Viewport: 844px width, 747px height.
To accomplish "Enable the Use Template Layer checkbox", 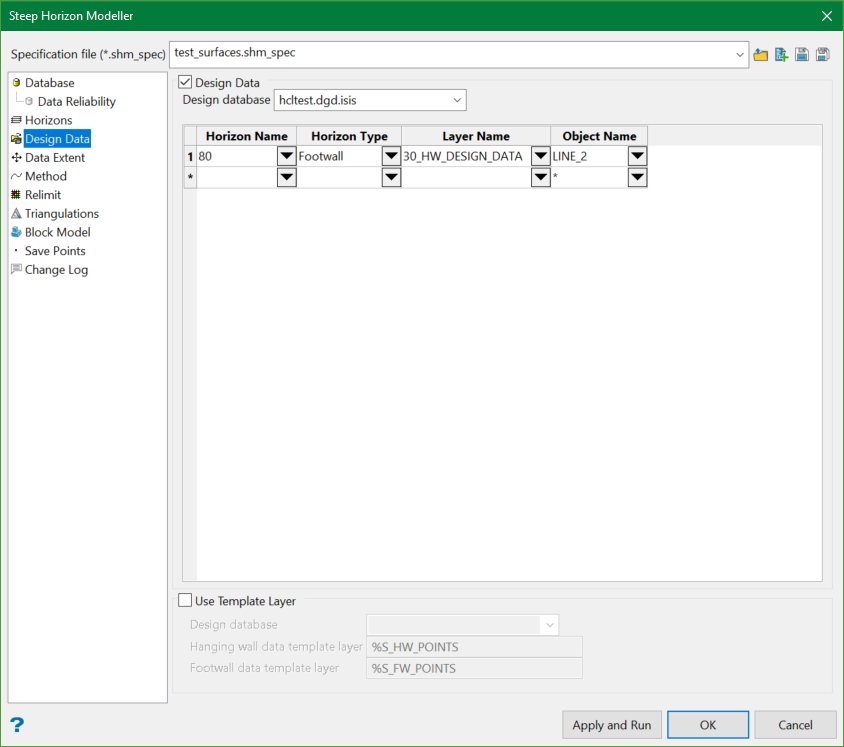I will [x=185, y=601].
